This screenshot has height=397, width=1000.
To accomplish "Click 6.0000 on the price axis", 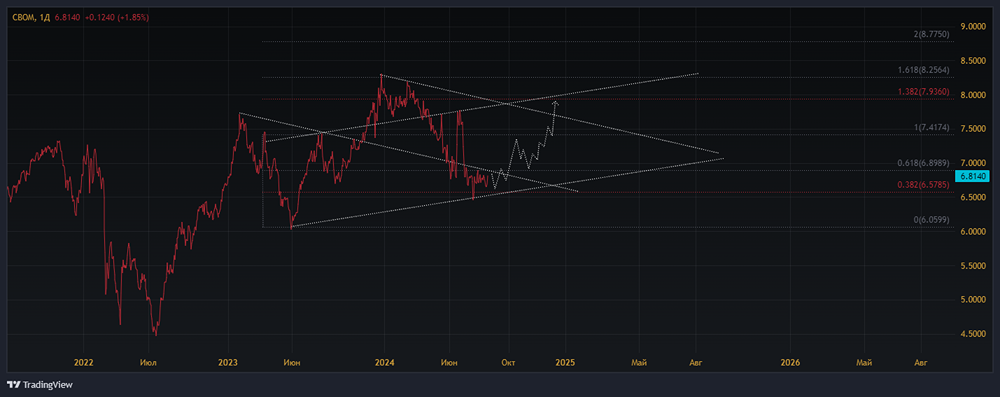I will click(973, 232).
